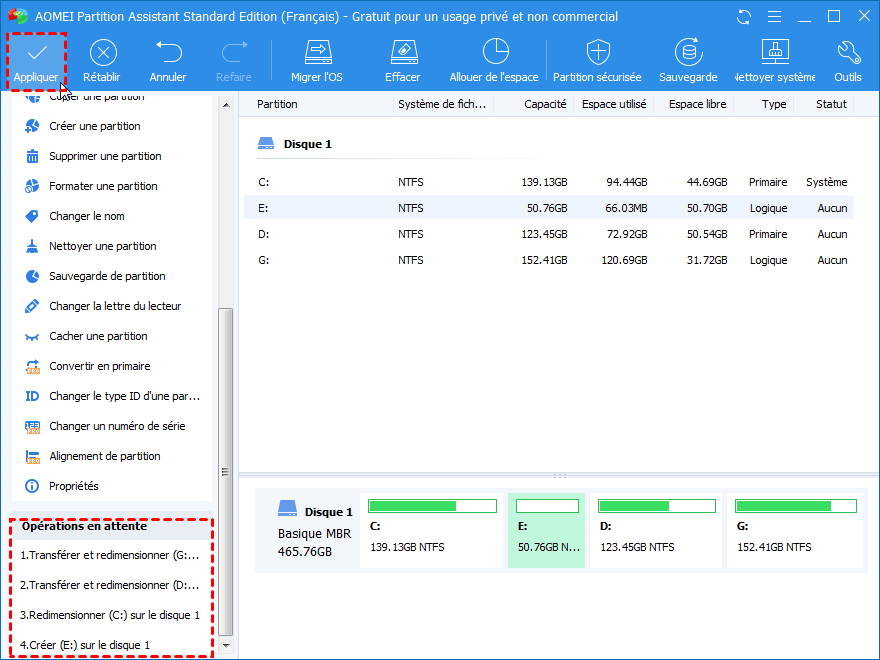The image size is (880, 660).
Task: Sort by Statut column header
Action: pos(831,104)
